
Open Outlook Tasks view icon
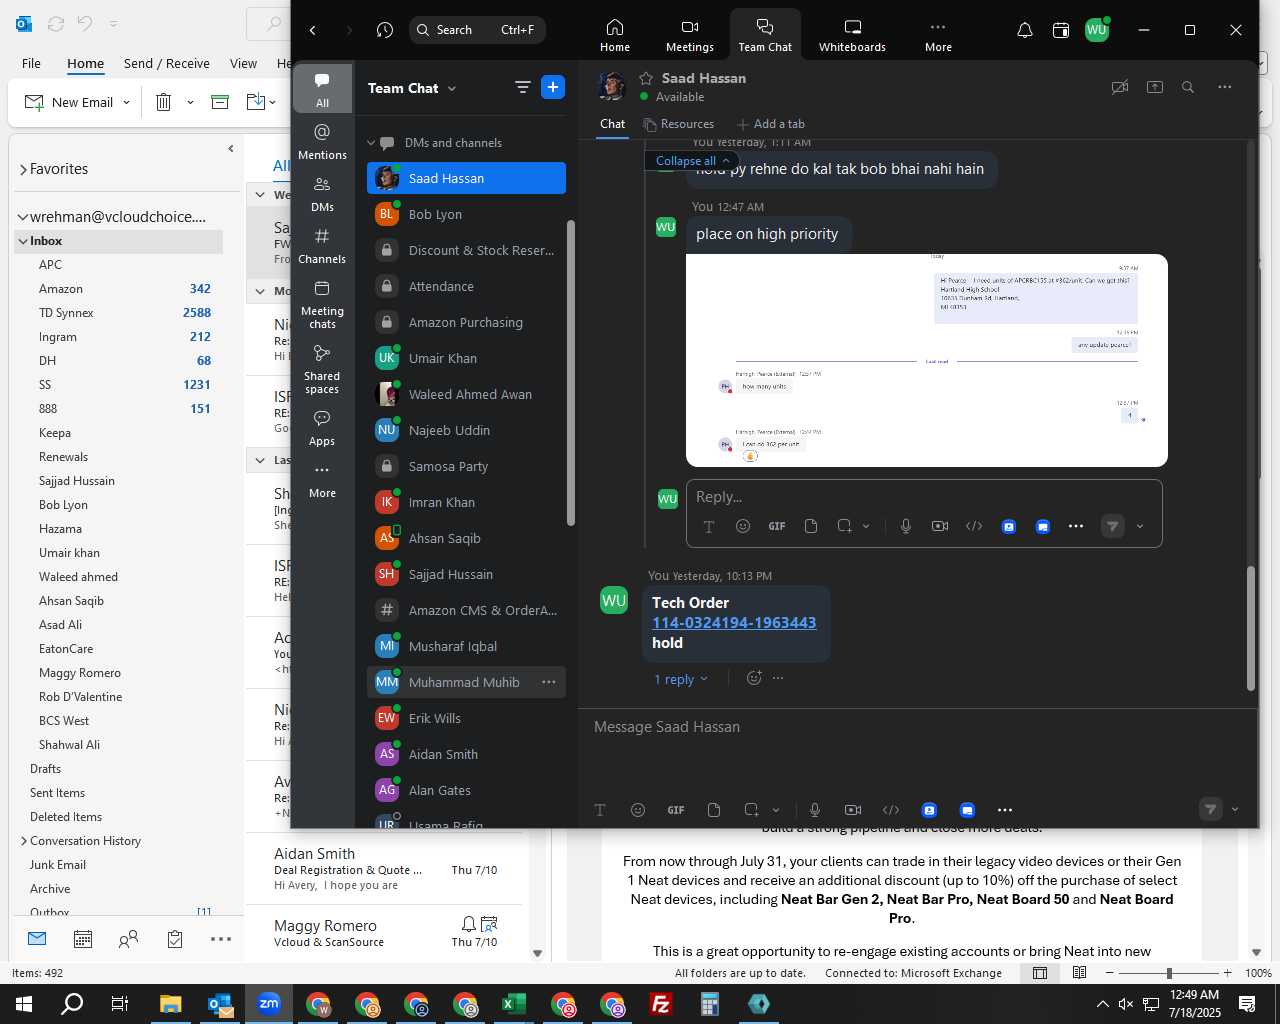pyautogui.click(x=175, y=939)
